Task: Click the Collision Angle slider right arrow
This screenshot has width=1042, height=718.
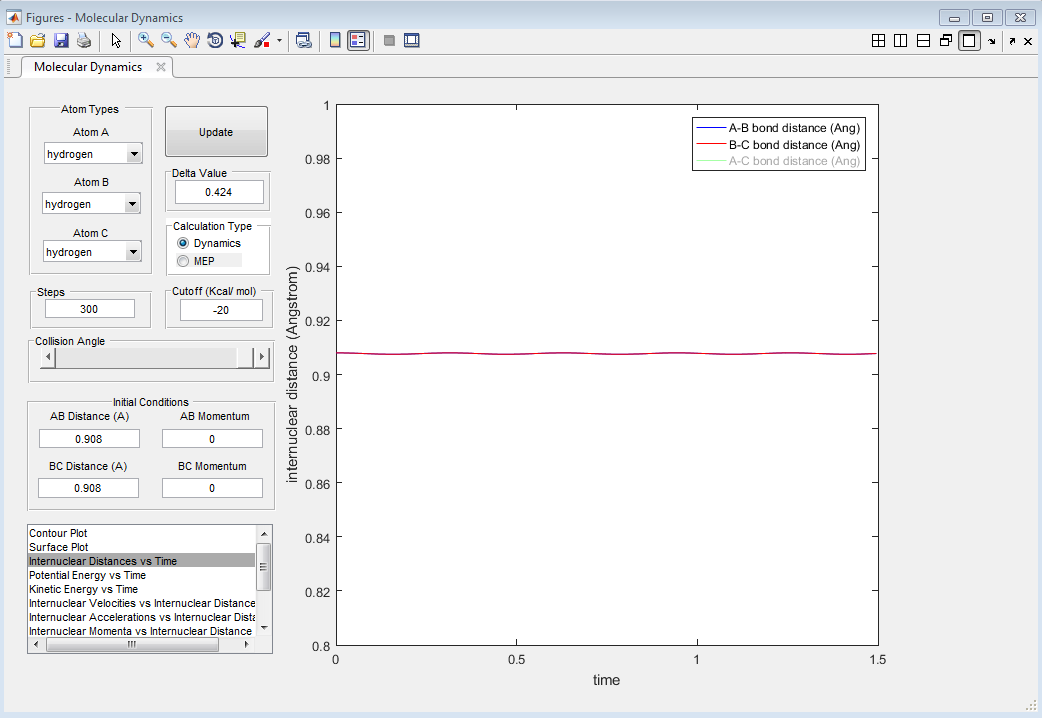Action: (261, 357)
